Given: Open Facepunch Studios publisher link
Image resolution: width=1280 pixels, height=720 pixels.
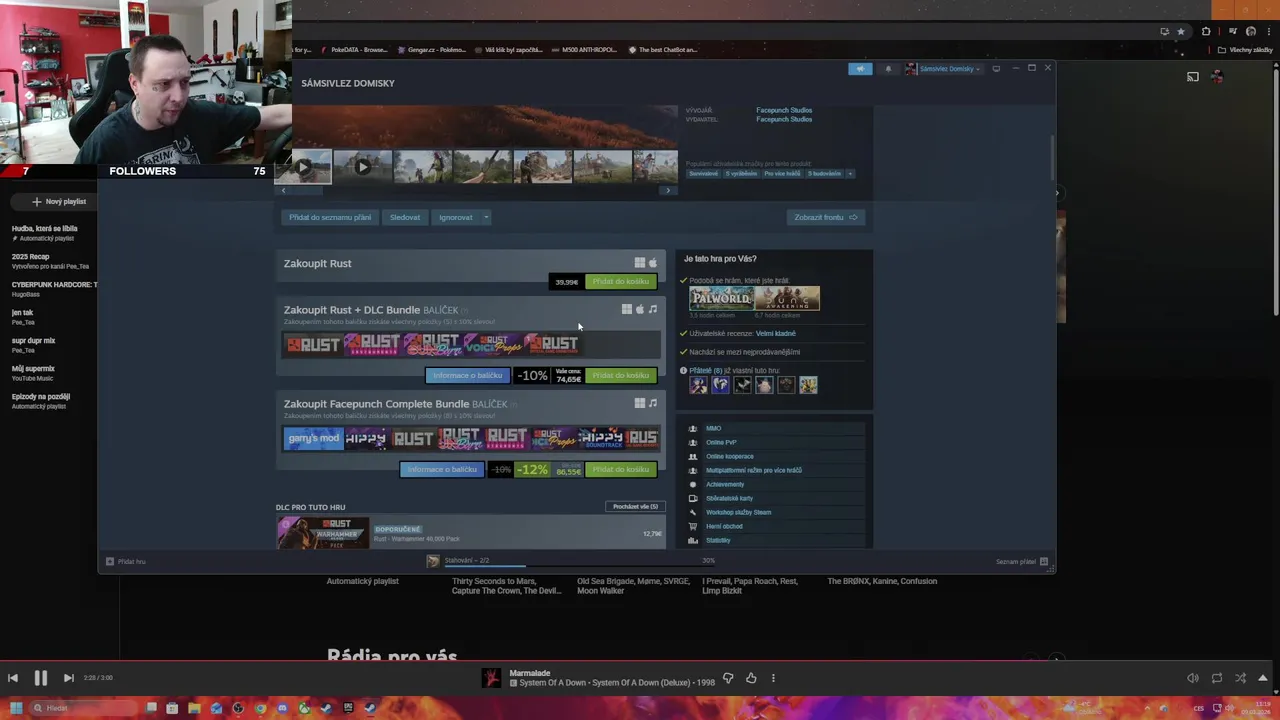Looking at the screenshot, I should [784, 119].
